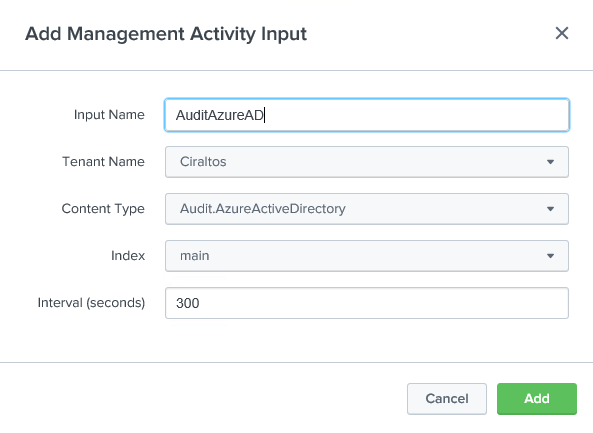Screen dimensions: 593x433
Task: Click the Content Type label
Action: point(103,209)
